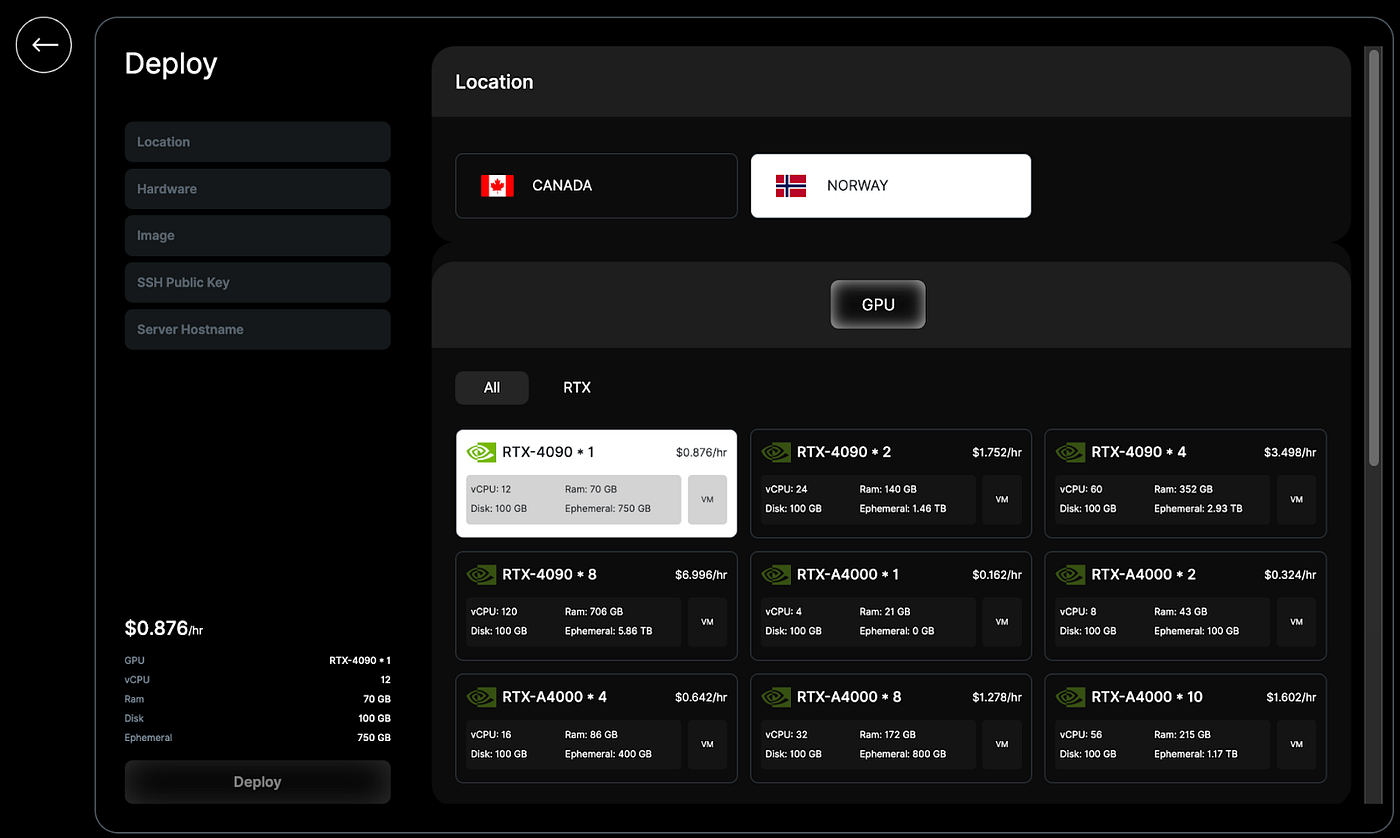Click the $3.498/hr price
Viewport: 1400px width, 838px height.
click(x=1290, y=453)
